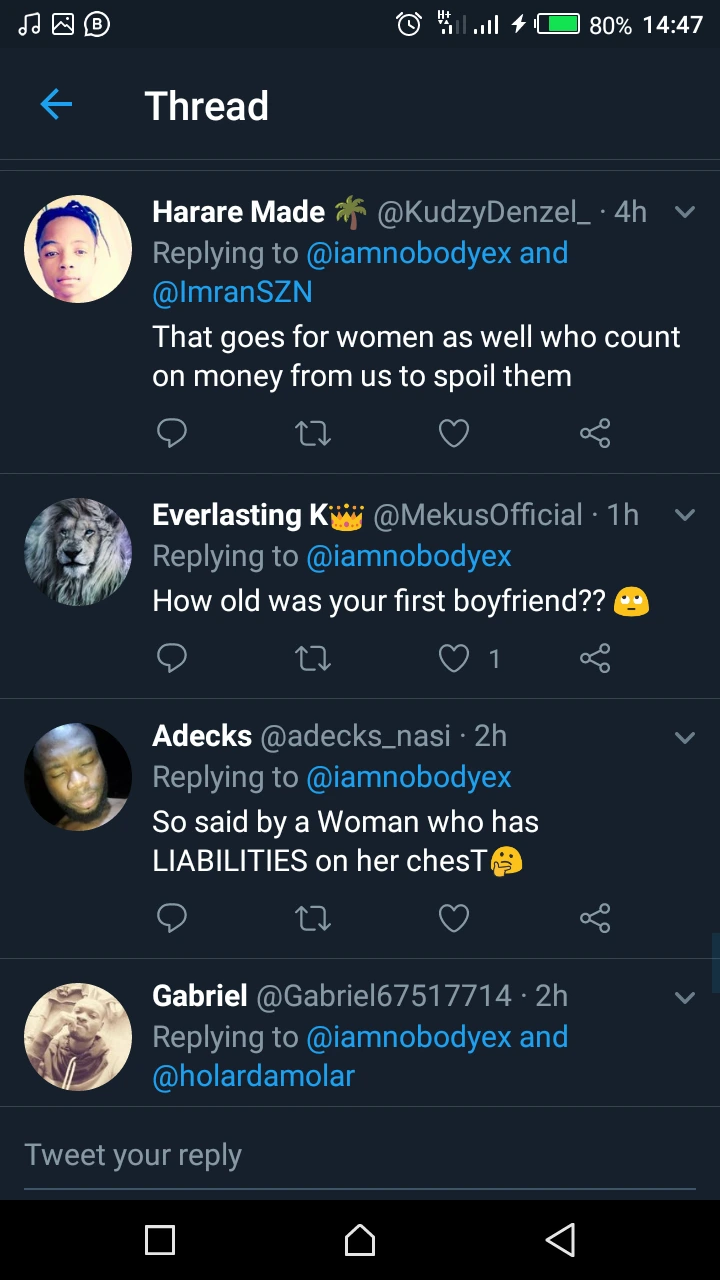Like Everlasting K's tweet with 1 like
The height and width of the screenshot is (1280, 720).
pyautogui.click(x=455, y=658)
